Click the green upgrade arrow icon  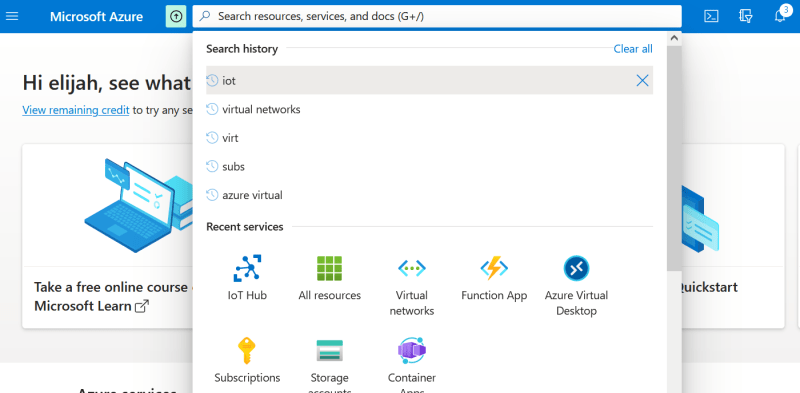coord(176,16)
